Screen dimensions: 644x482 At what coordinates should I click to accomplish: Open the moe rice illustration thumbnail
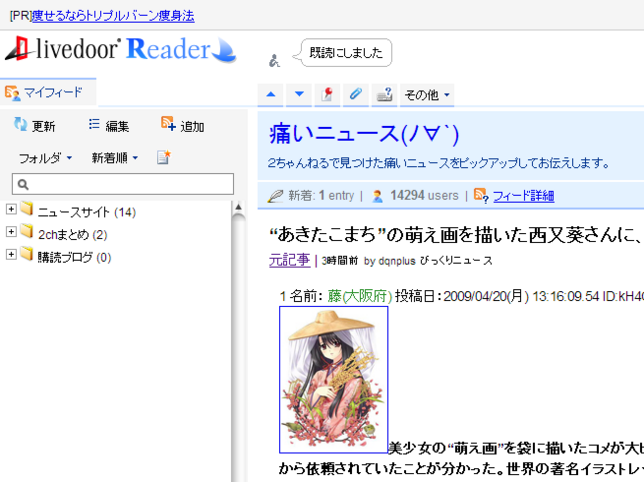[334, 380]
